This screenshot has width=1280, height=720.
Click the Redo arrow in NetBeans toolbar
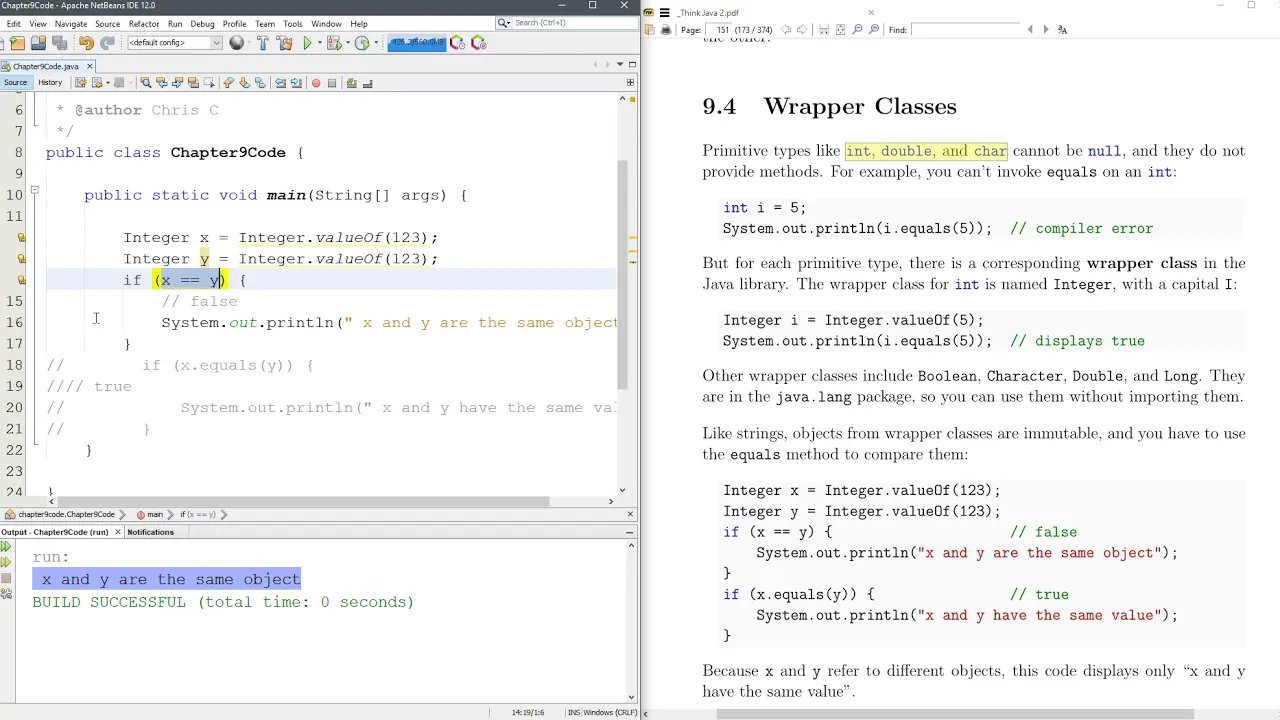pos(107,43)
